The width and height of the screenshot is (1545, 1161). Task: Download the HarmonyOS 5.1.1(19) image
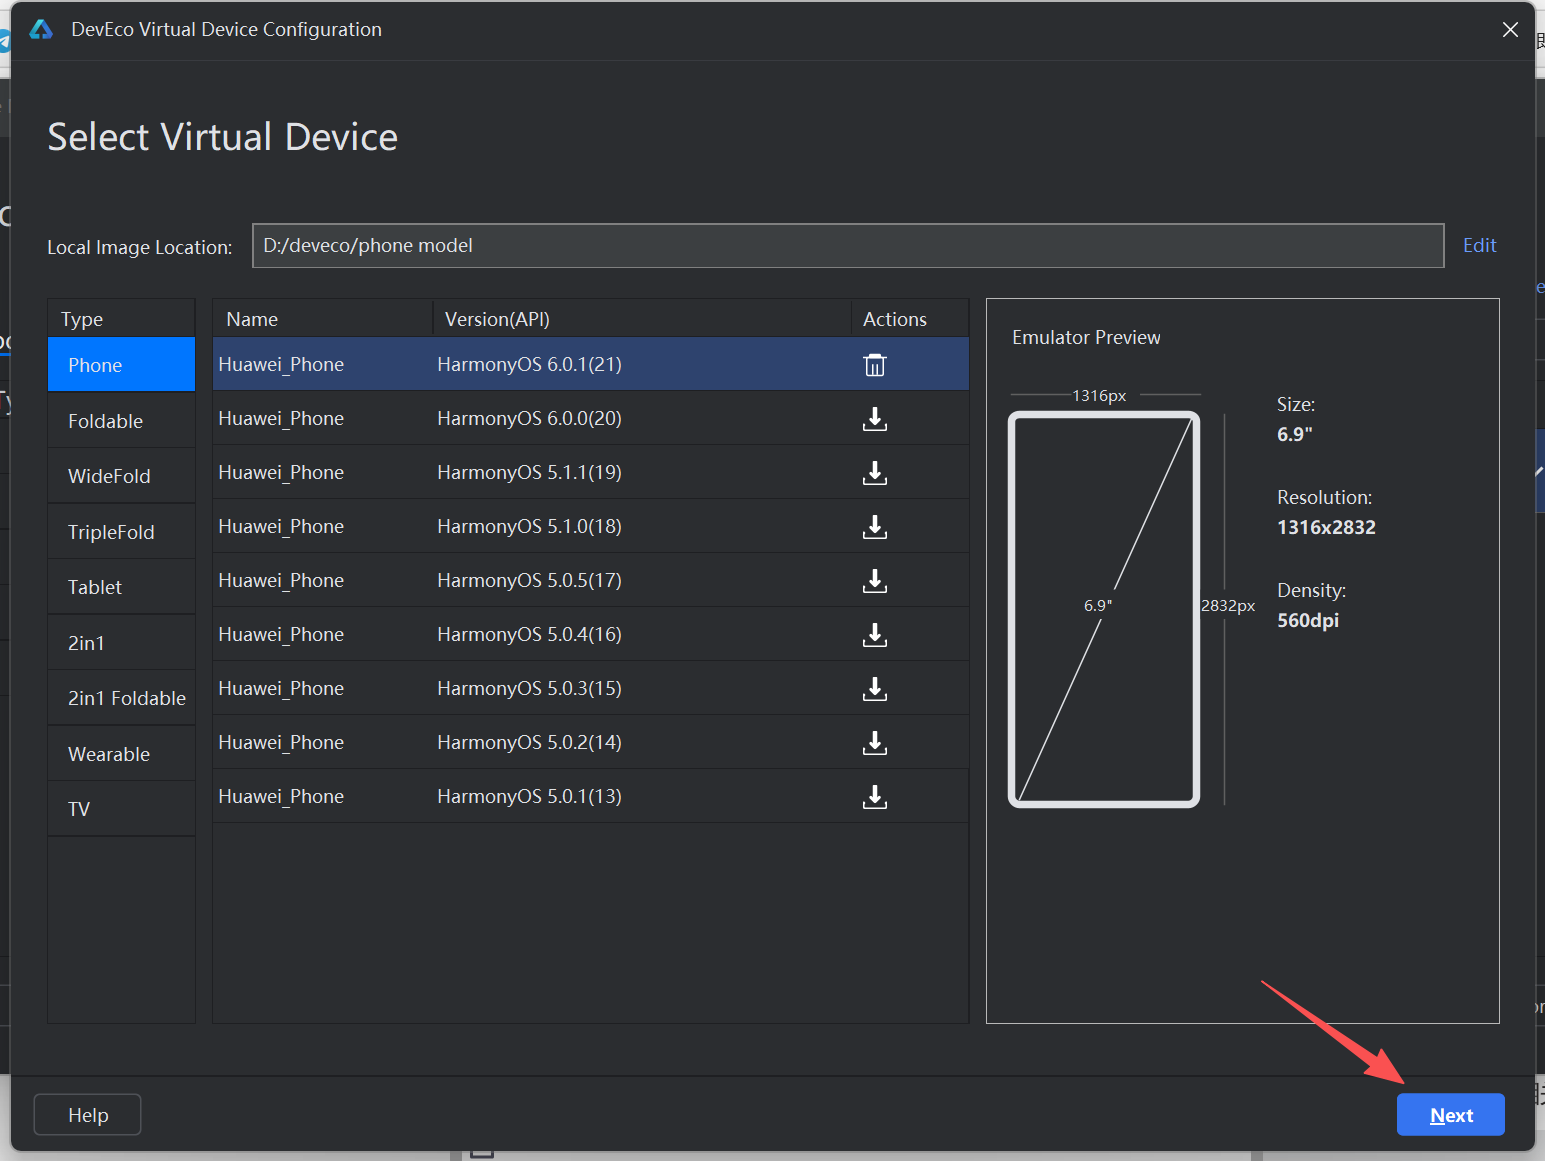point(875,473)
